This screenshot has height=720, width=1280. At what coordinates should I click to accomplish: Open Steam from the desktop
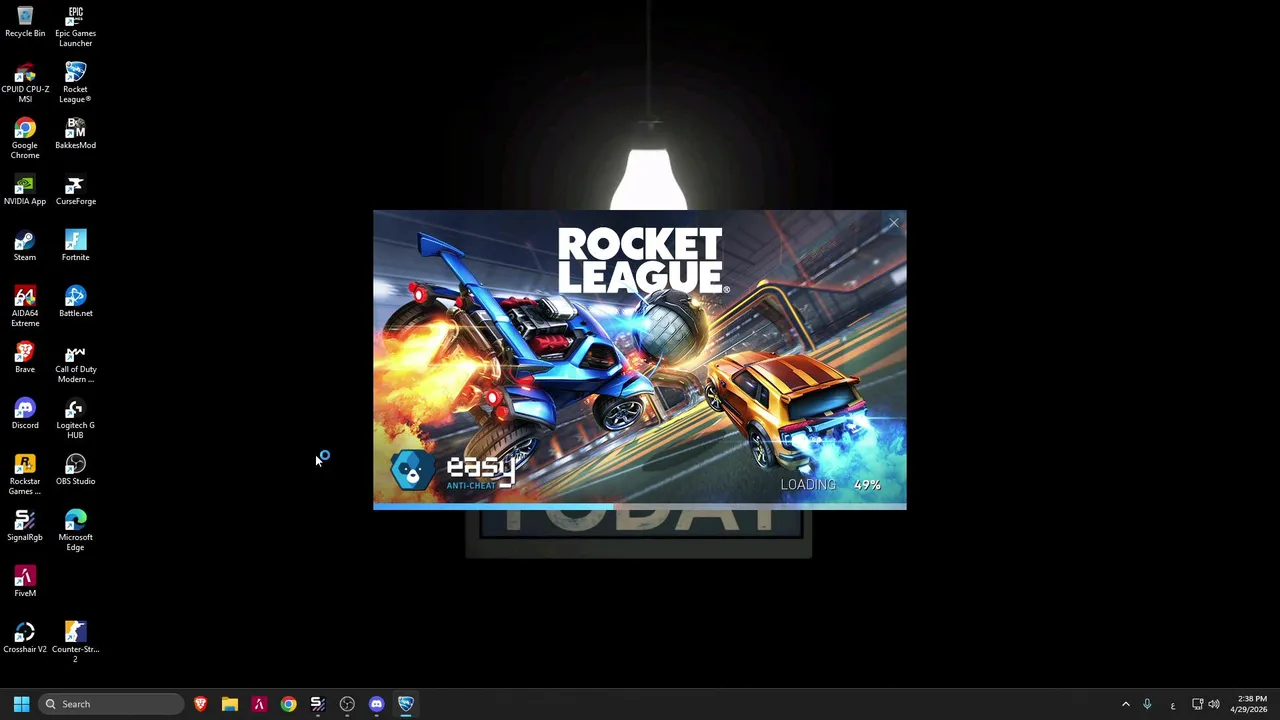click(x=25, y=246)
